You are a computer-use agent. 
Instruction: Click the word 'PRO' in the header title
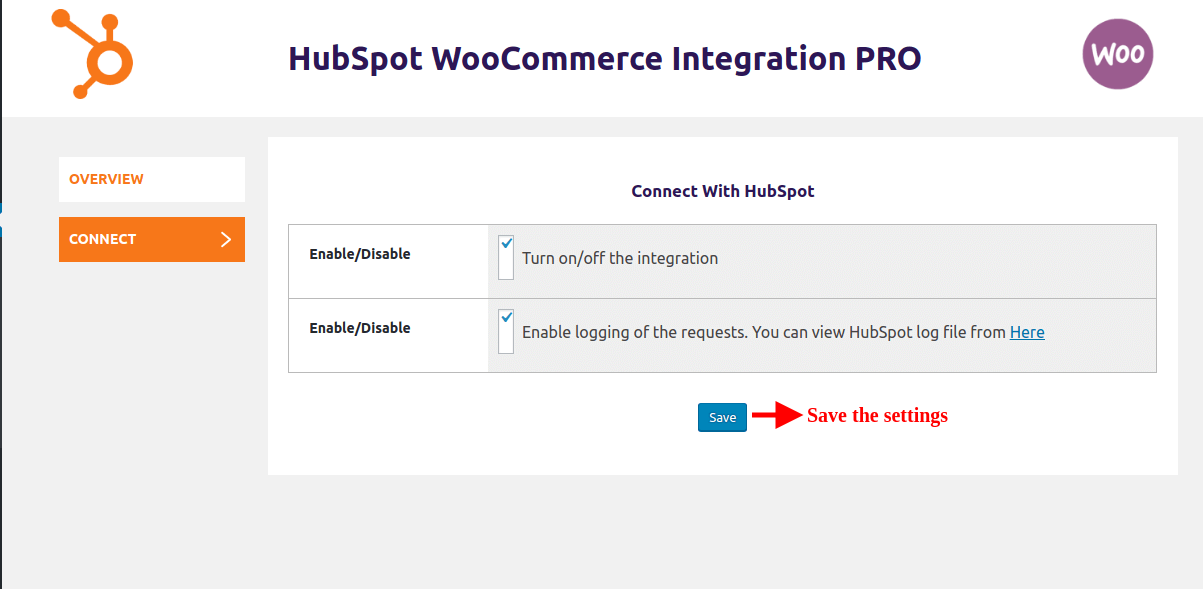click(x=887, y=59)
